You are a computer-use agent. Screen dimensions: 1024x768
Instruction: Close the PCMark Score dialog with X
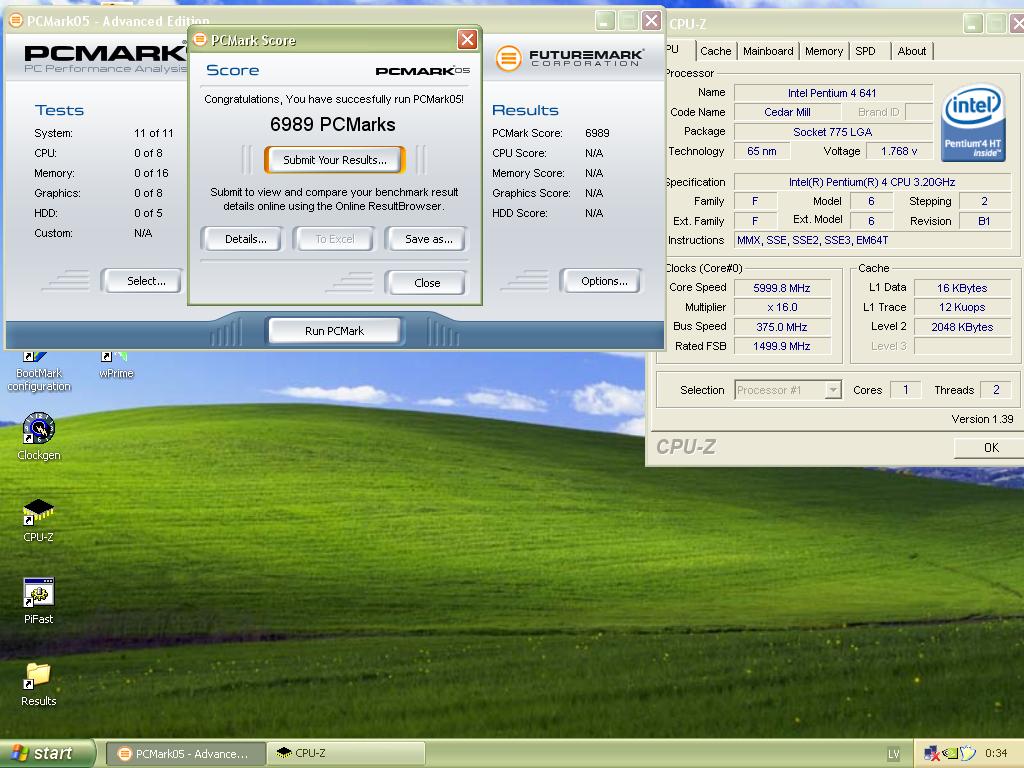(467, 40)
